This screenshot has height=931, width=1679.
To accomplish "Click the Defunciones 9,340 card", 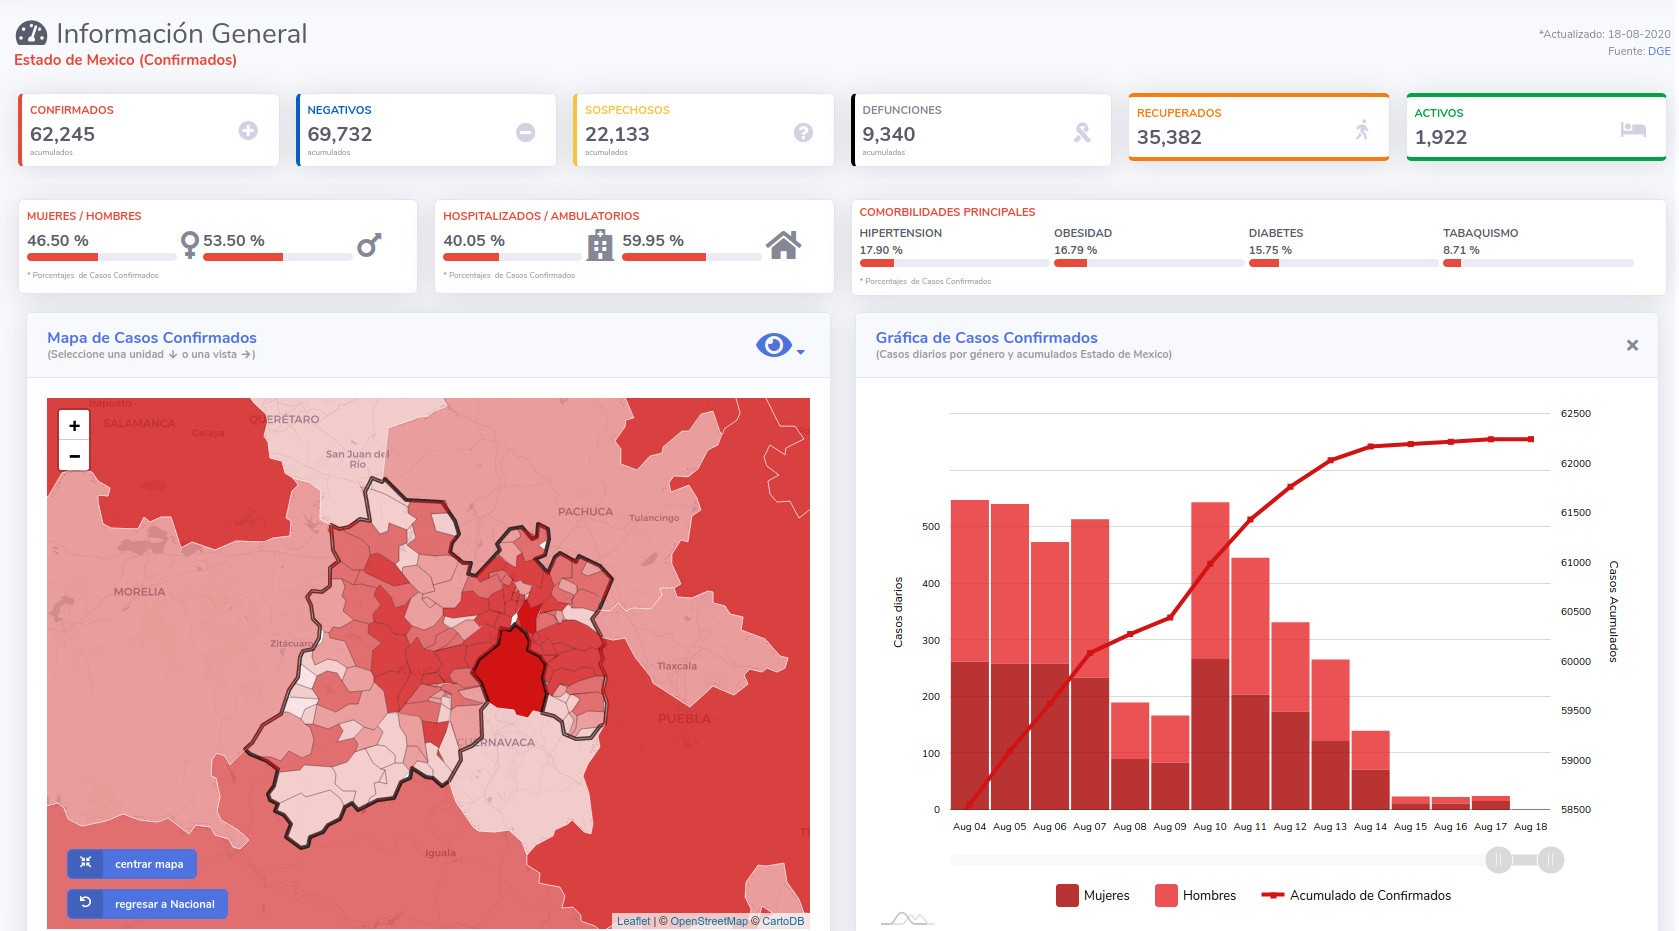I will [981, 130].
